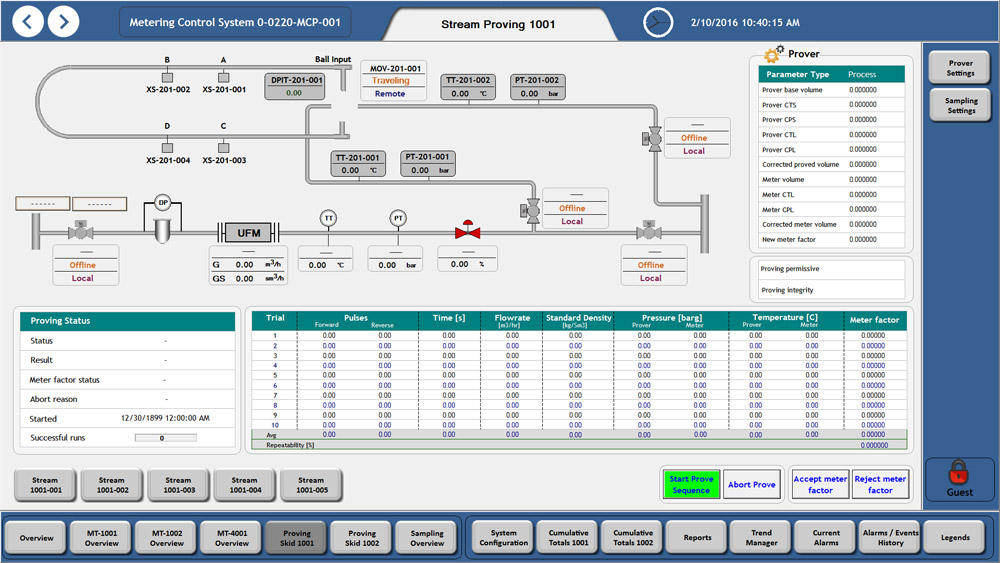Open the Reports page
Viewport: 1000px width, 563px height.
tap(697, 537)
